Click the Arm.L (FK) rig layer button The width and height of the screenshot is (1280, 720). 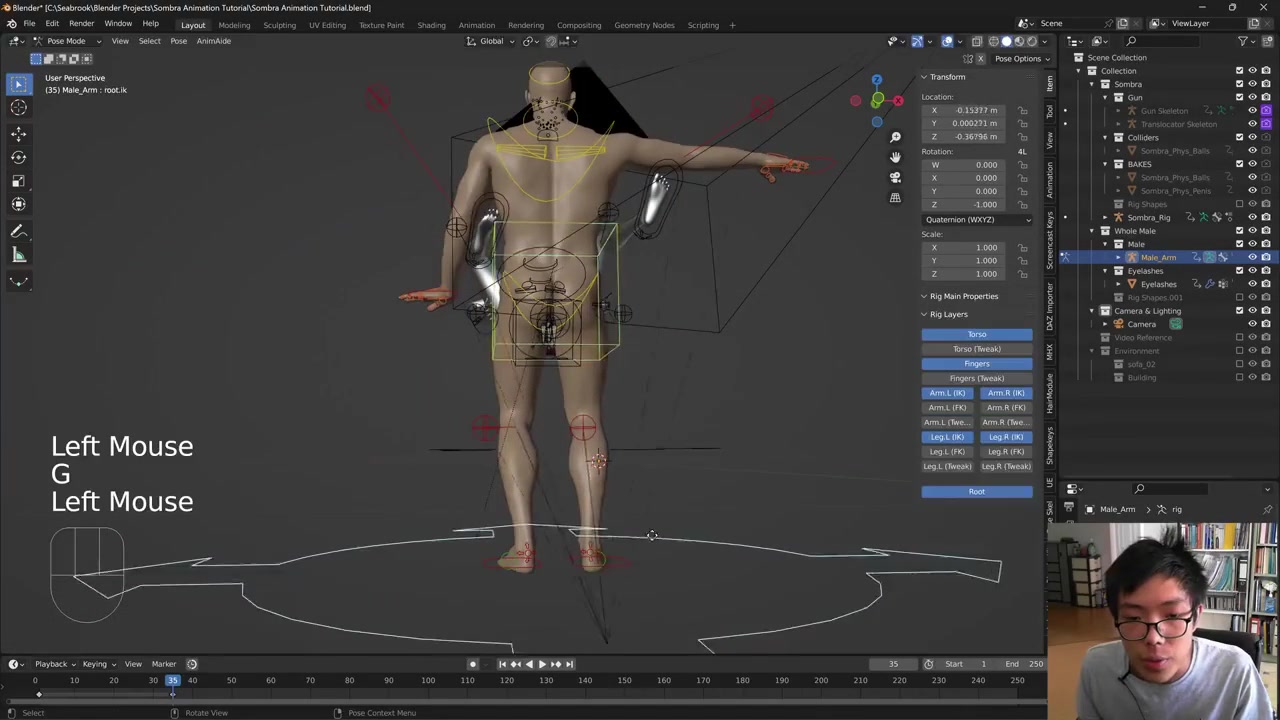[x=948, y=407]
